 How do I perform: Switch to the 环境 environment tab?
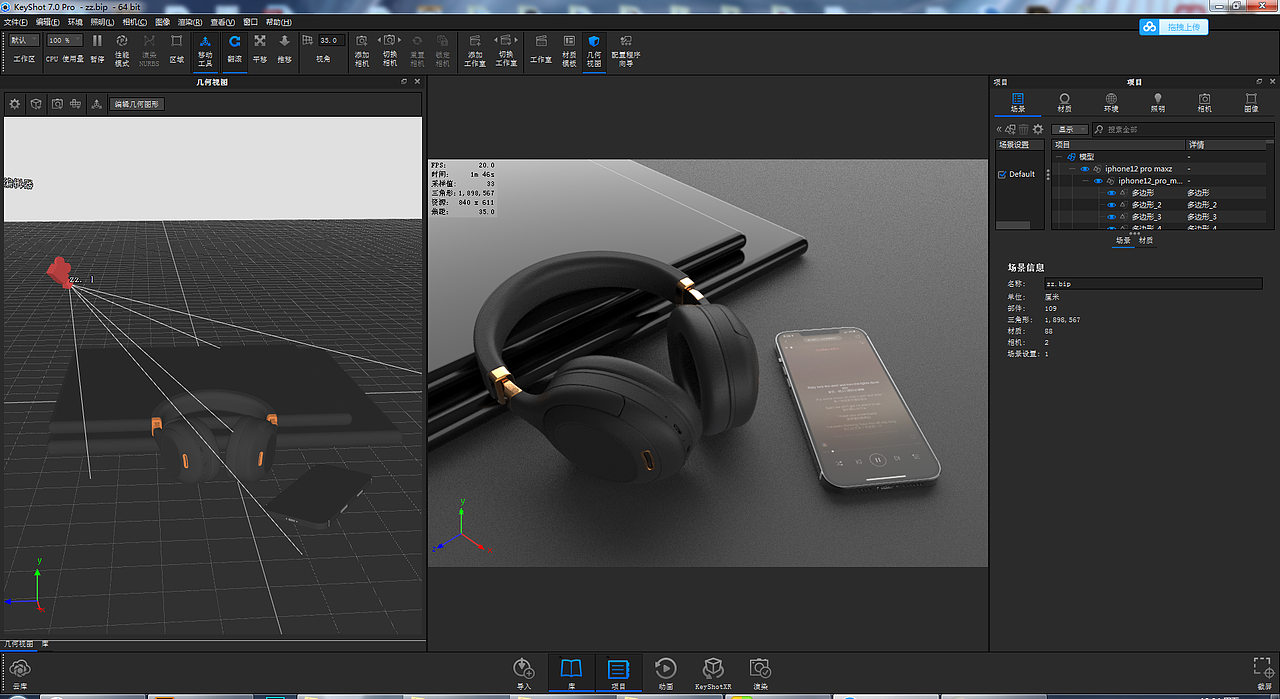coord(1111,103)
